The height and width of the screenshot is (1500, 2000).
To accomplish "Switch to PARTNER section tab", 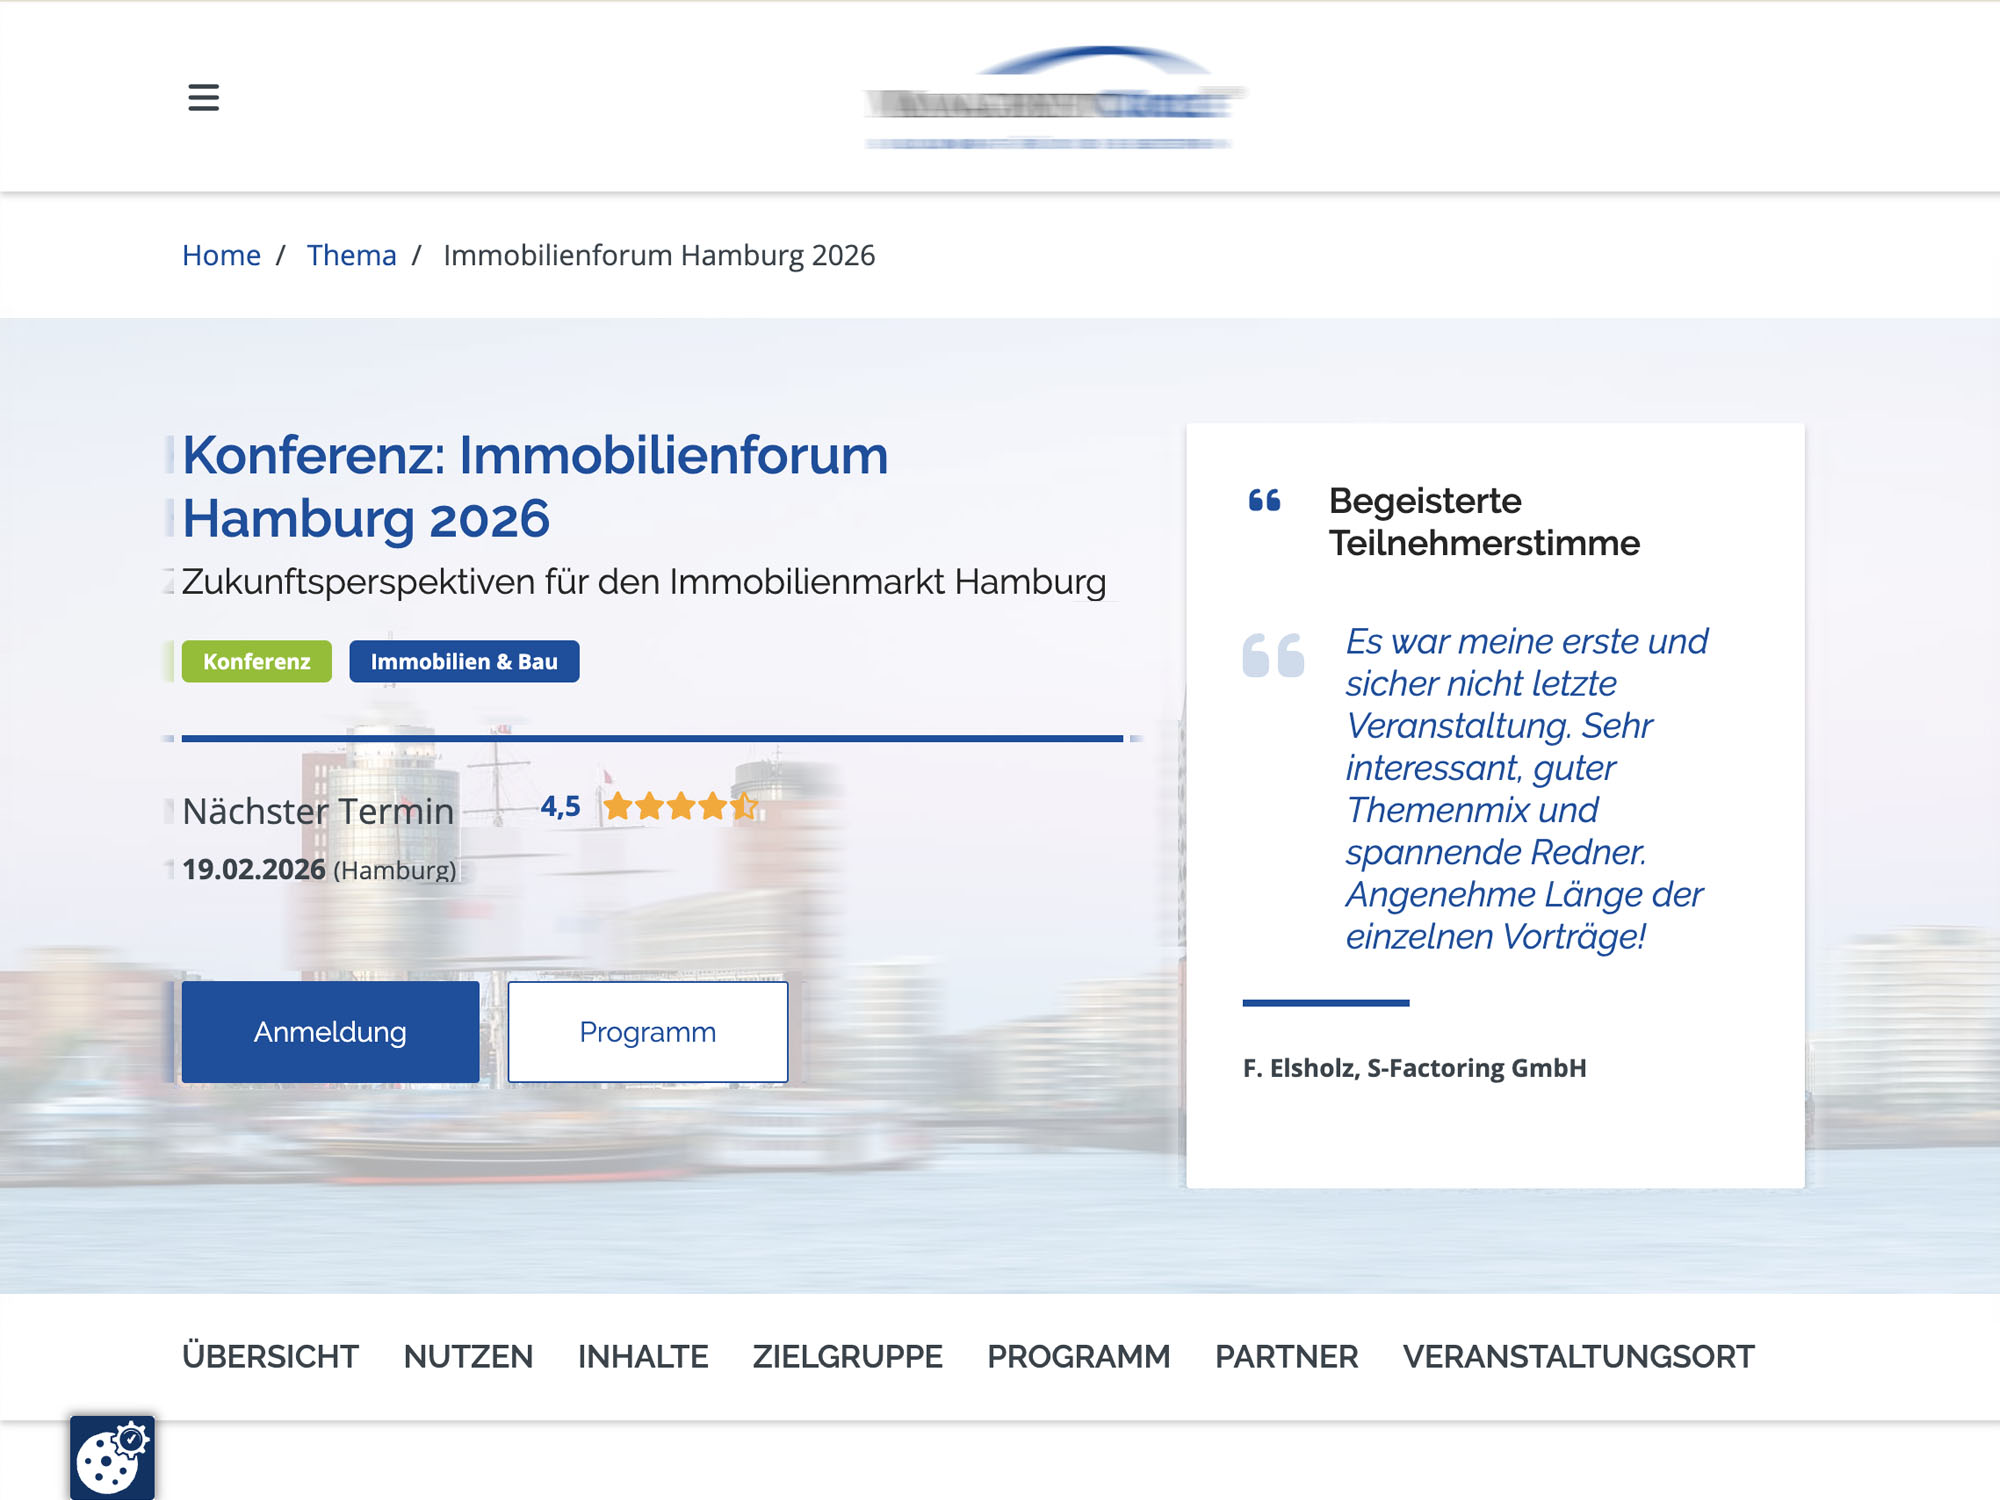I will (x=1287, y=1357).
